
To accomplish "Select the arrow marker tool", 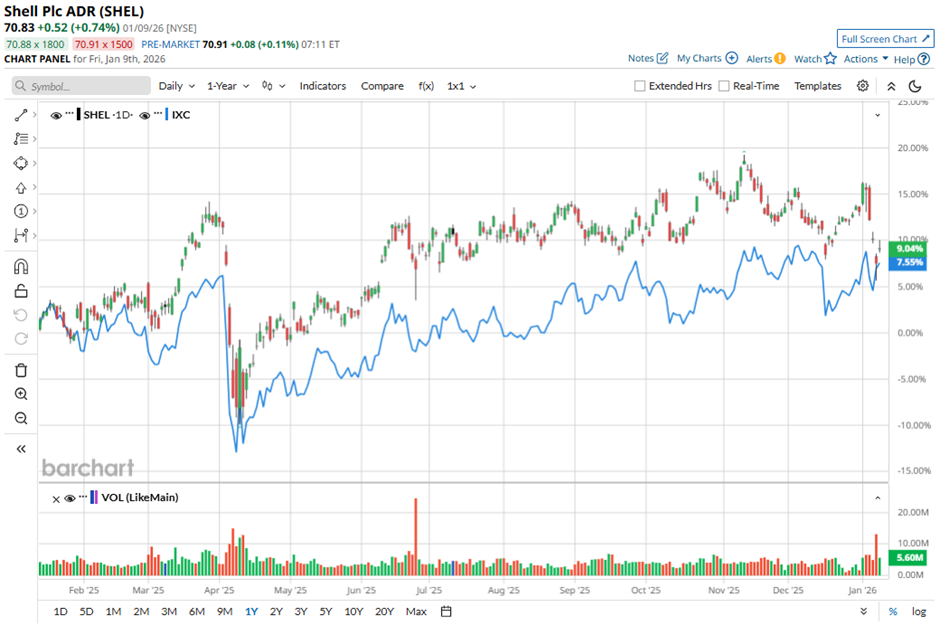I will click(x=20, y=188).
